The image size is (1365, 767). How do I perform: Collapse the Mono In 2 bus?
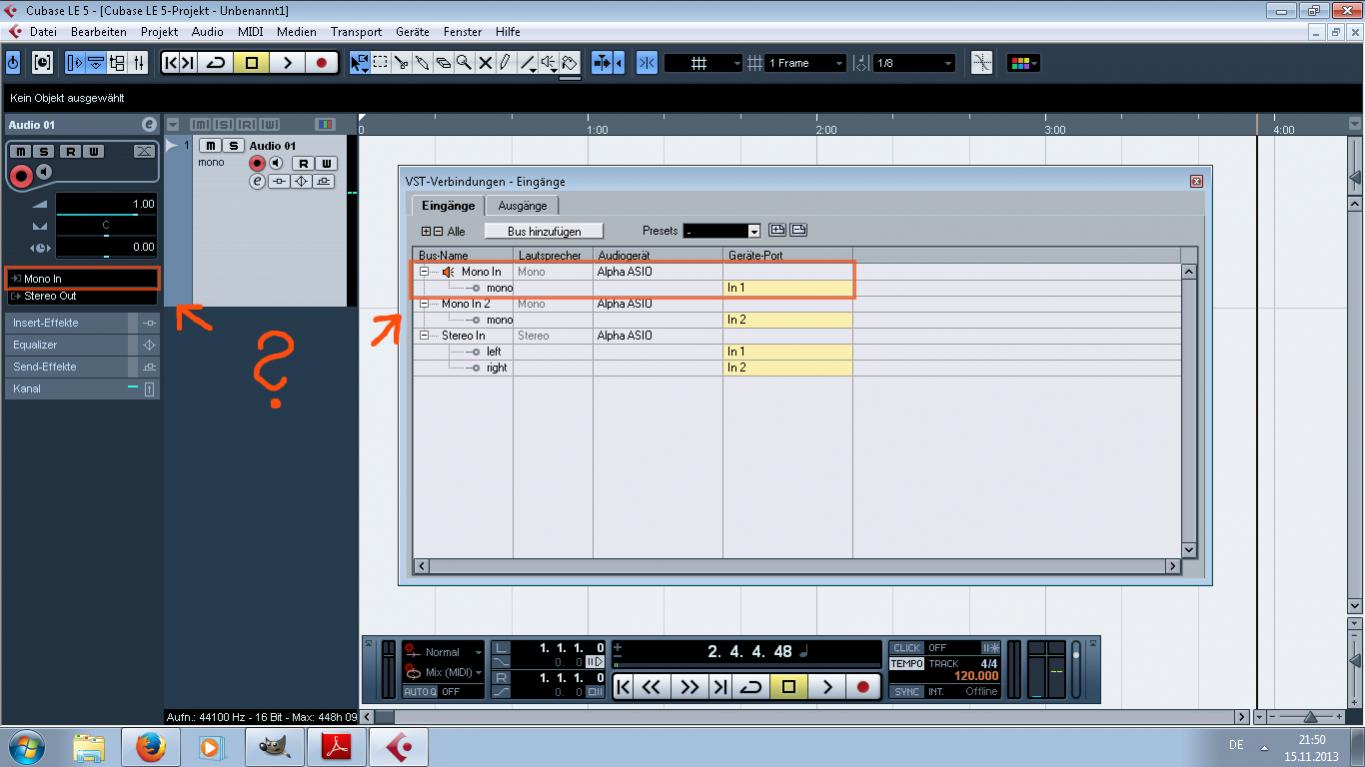coord(424,304)
